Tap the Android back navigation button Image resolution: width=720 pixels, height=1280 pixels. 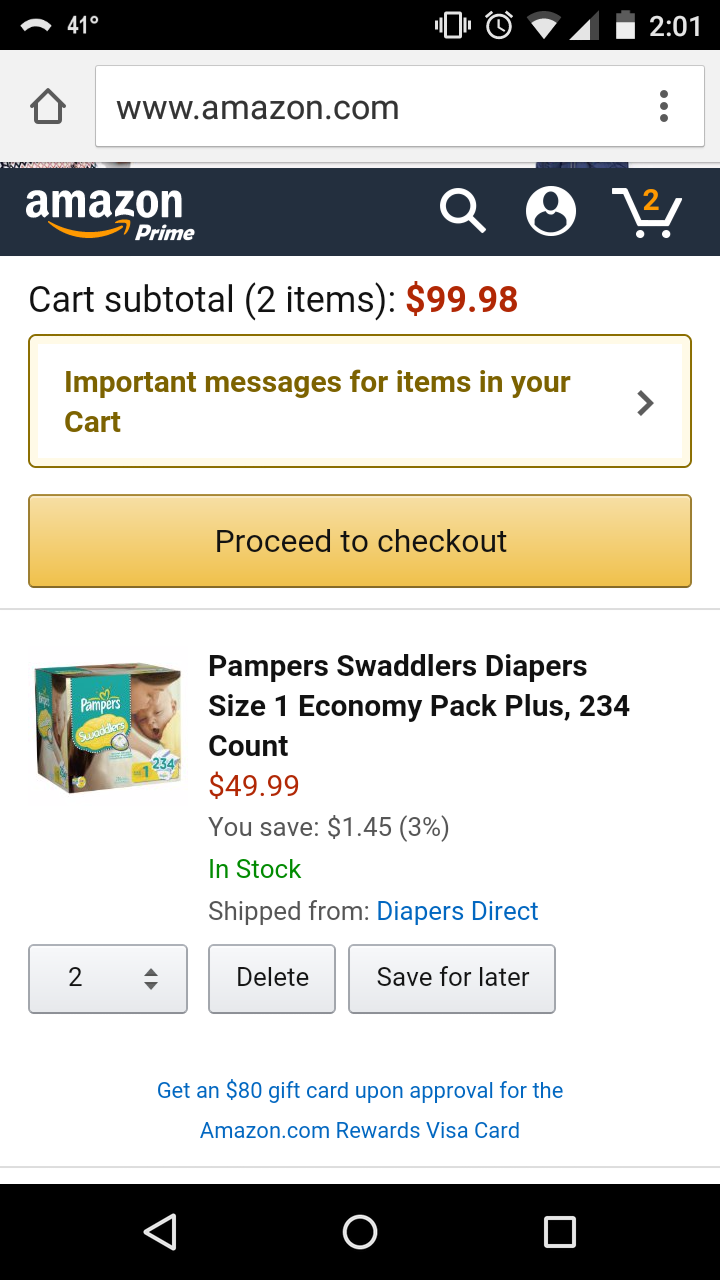(x=160, y=1232)
